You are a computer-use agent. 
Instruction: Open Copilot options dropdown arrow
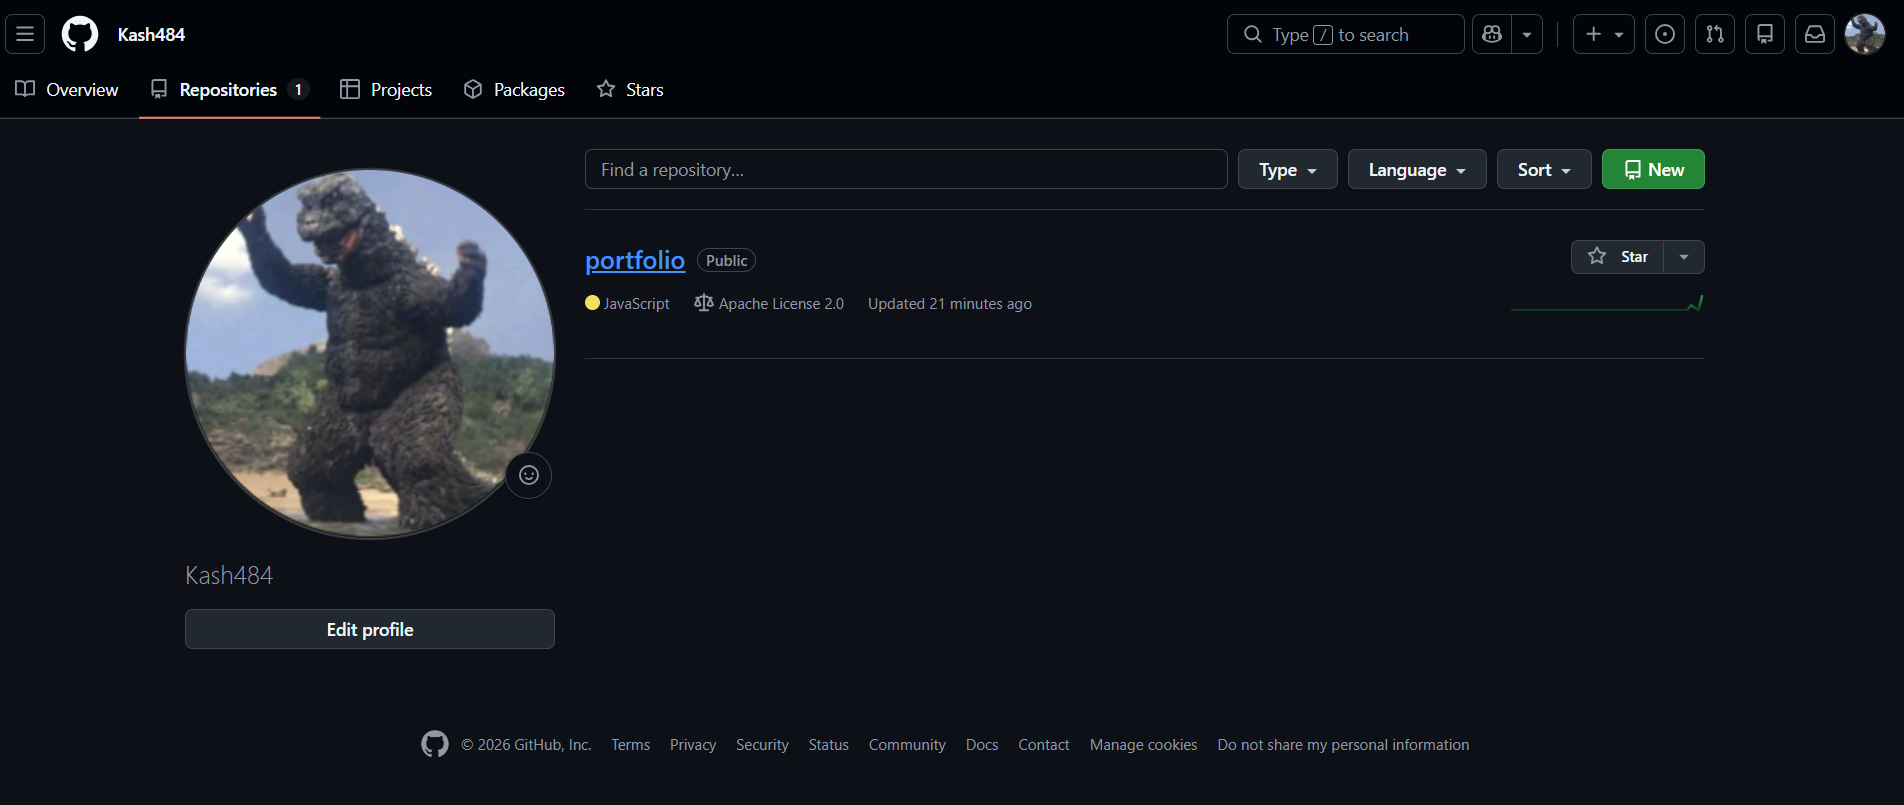click(1527, 34)
